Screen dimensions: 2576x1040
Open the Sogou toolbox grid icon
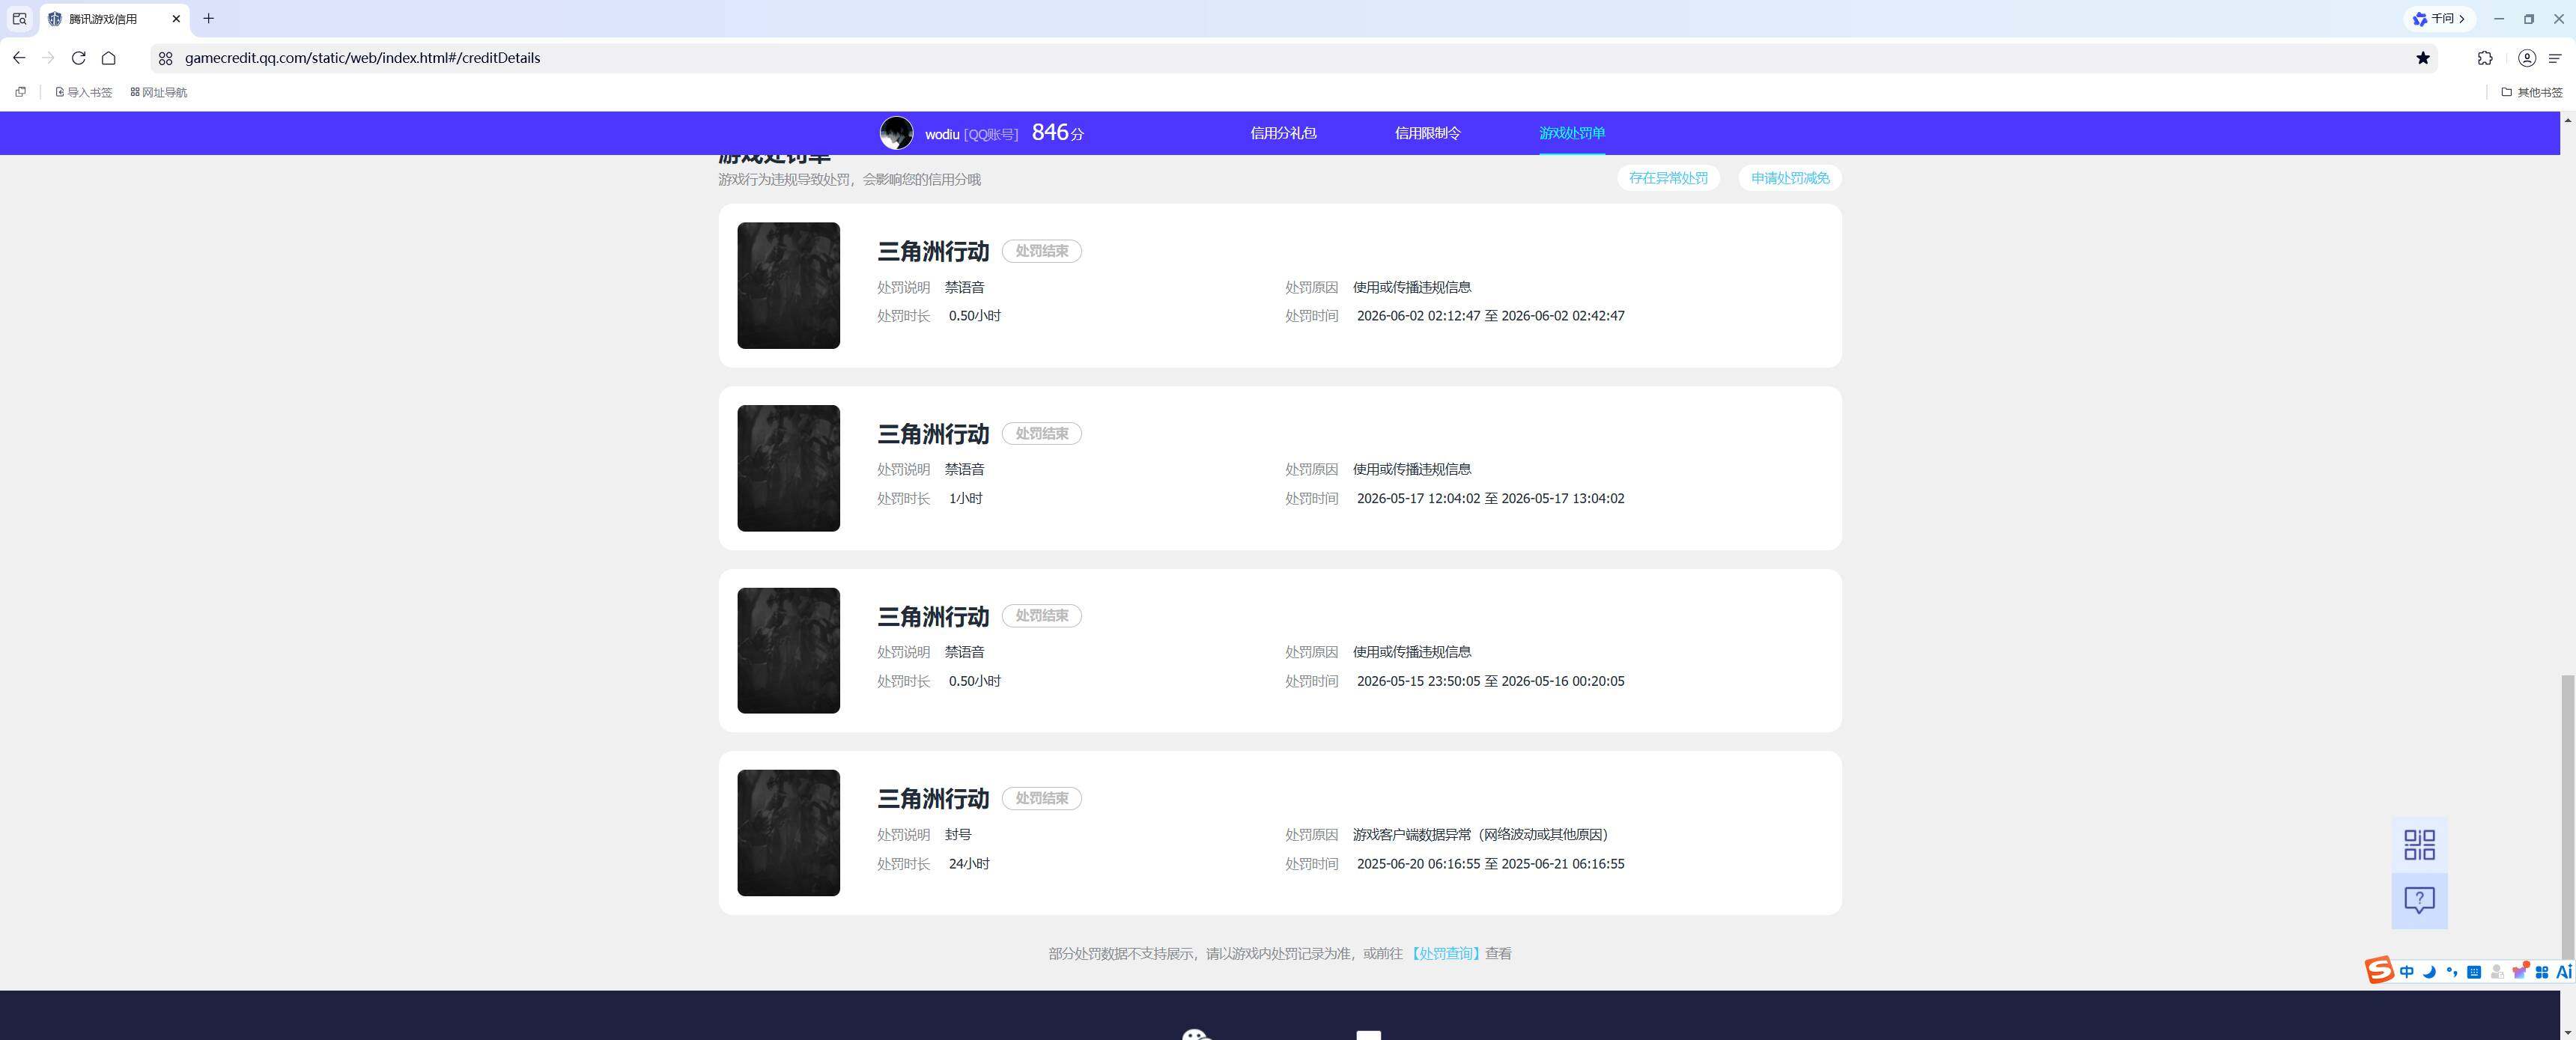tap(2542, 972)
